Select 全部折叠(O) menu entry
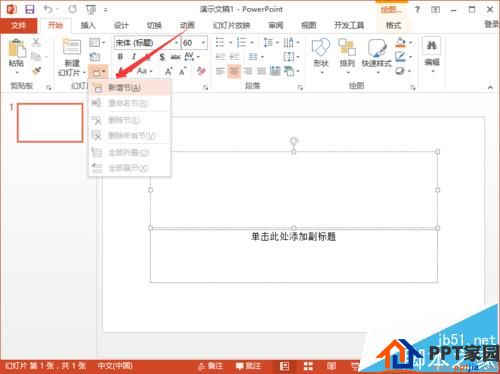Image resolution: width=500 pixels, height=374 pixels. (130, 153)
